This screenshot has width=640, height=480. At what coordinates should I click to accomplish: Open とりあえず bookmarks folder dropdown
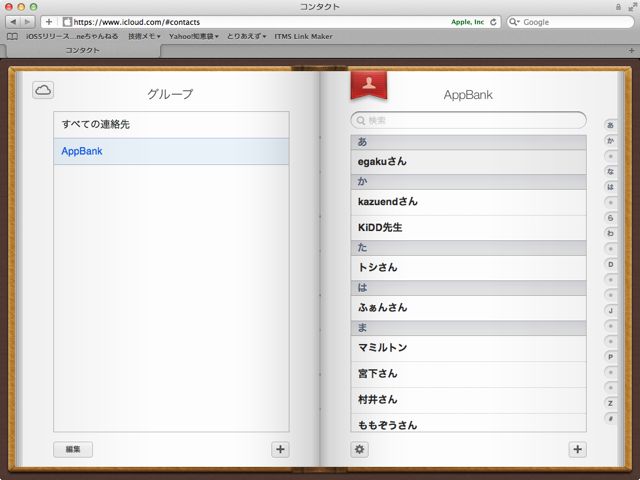pyautogui.click(x=247, y=36)
